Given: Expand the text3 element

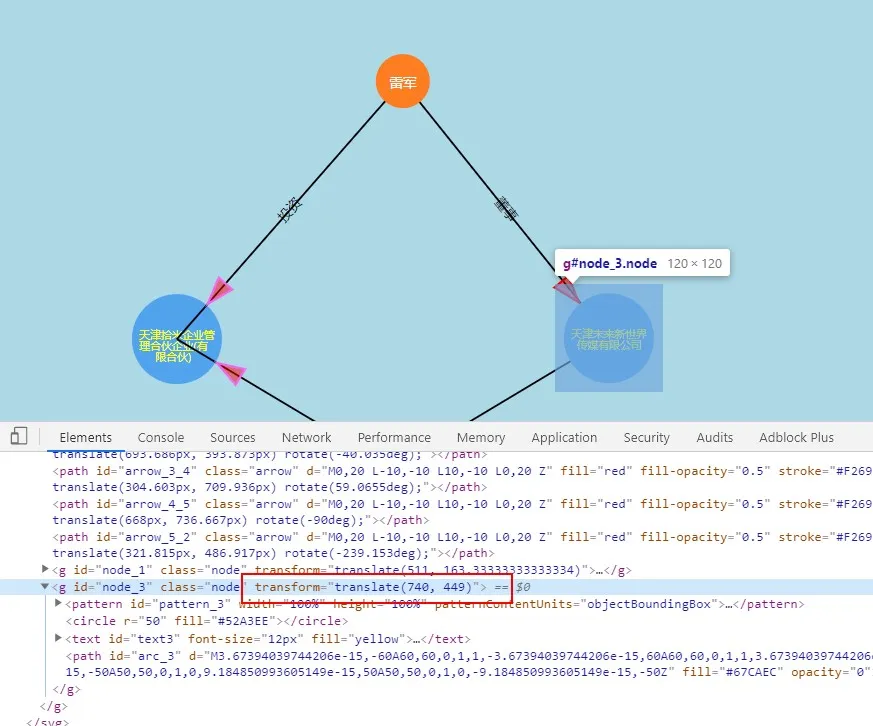Looking at the screenshot, I should click(58, 638).
